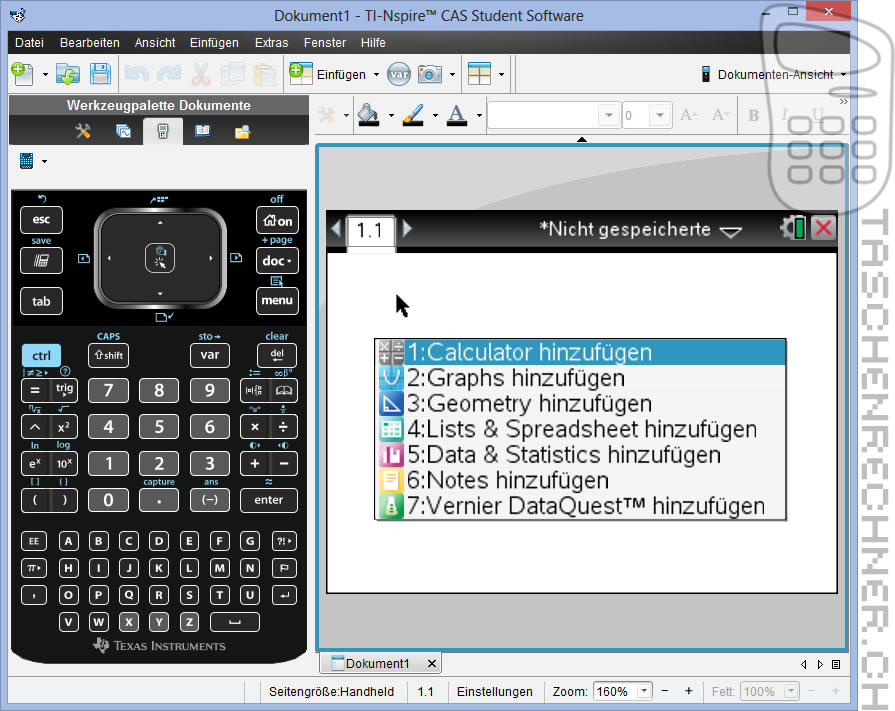Open Document Tools wrench tab

[x=83, y=131]
